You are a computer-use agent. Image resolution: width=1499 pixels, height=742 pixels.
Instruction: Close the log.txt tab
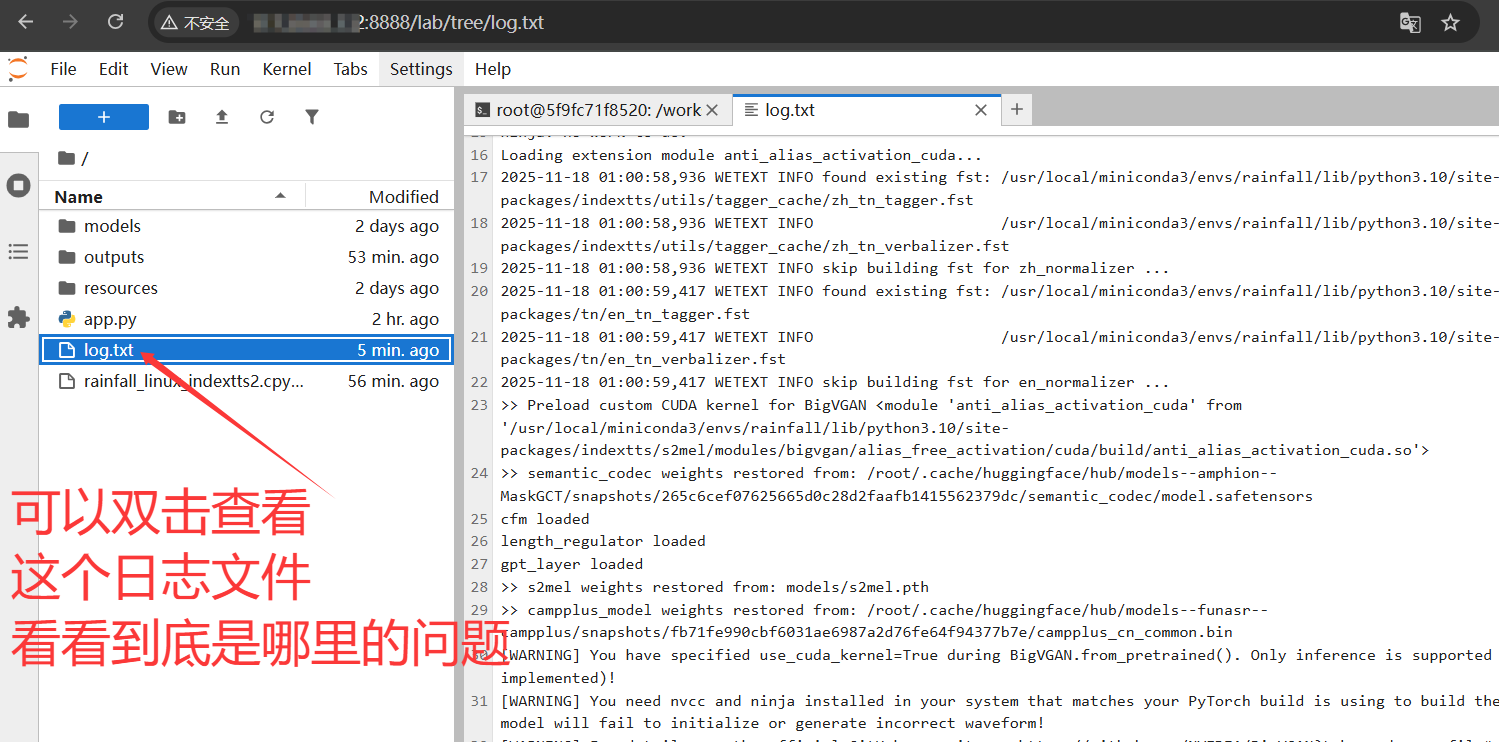[981, 110]
